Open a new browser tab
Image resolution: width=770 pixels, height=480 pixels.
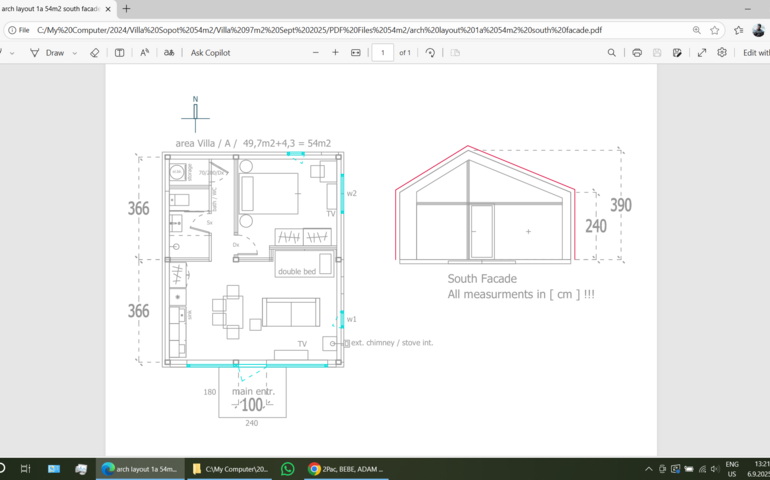[x=126, y=9]
